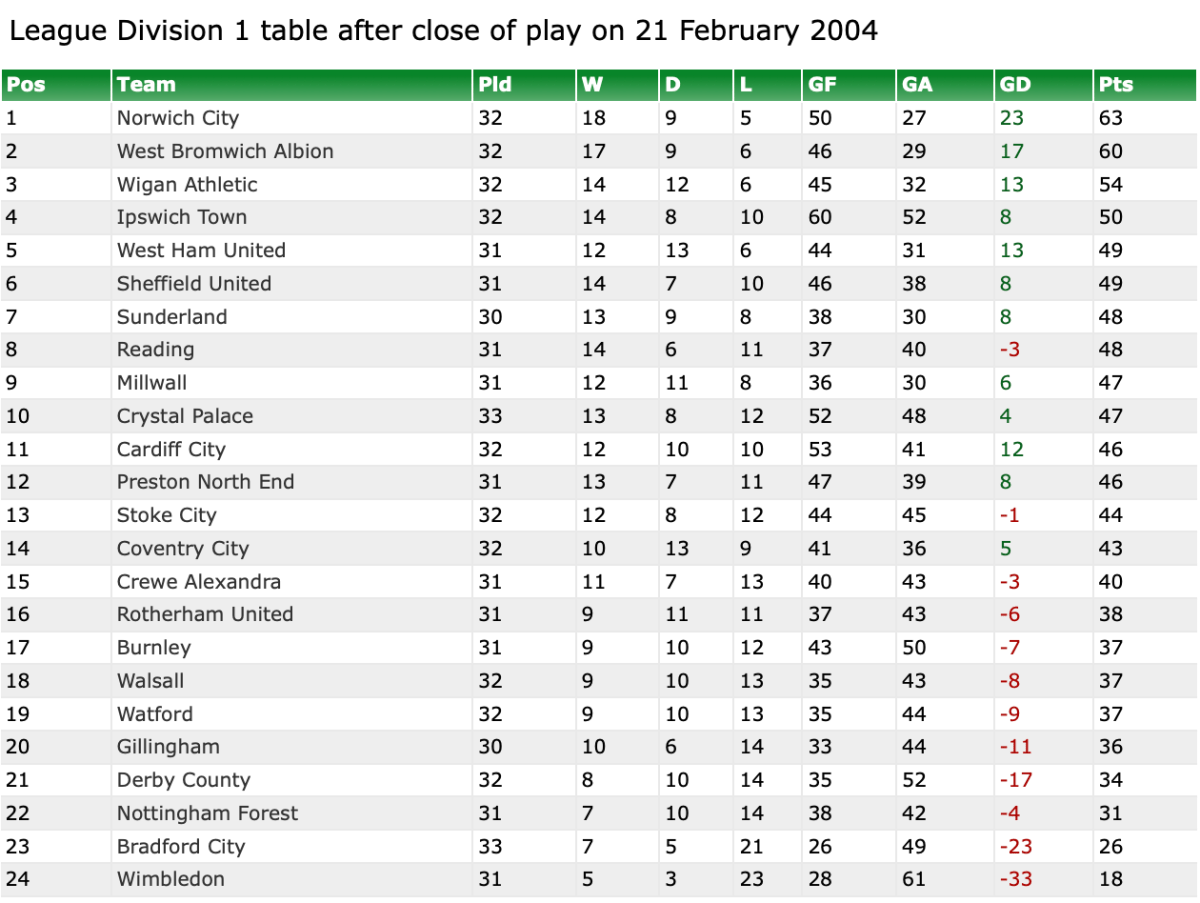
Task: Select the Pld column header
Action: click(x=495, y=85)
